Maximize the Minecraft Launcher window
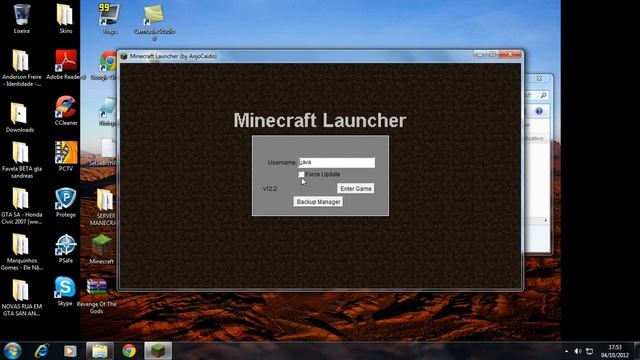The width and height of the screenshot is (640, 360). coord(493,54)
